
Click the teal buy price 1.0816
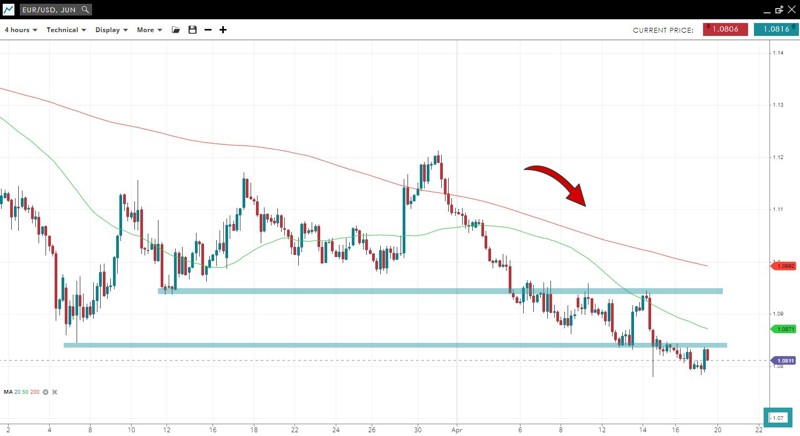(775, 30)
